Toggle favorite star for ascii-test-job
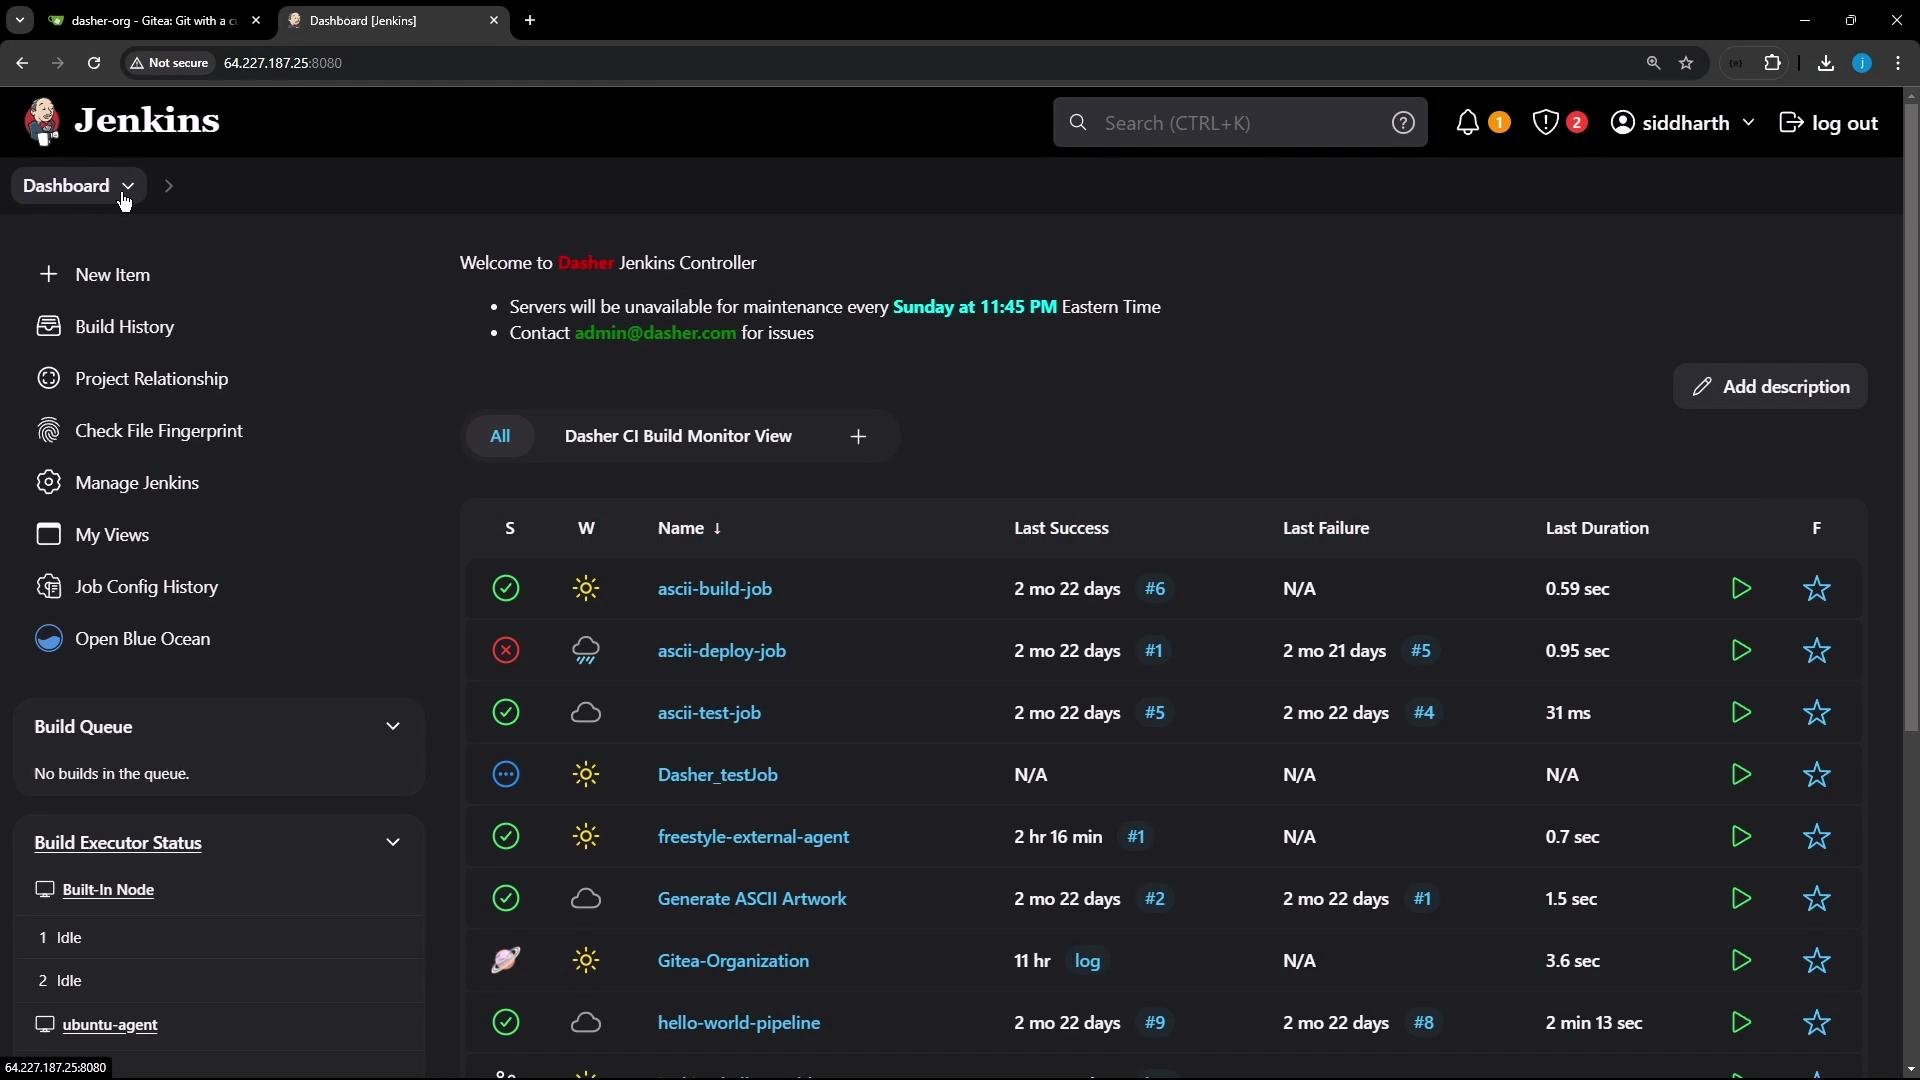The image size is (1920, 1080). click(x=1817, y=713)
